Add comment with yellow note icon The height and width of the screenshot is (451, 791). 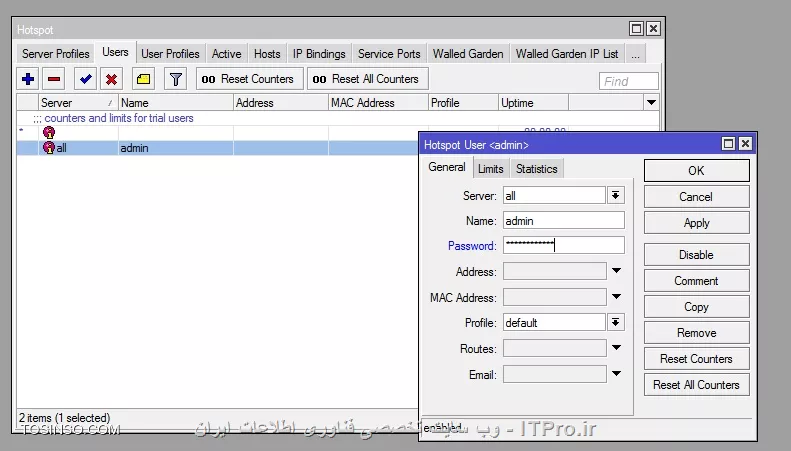coord(143,79)
